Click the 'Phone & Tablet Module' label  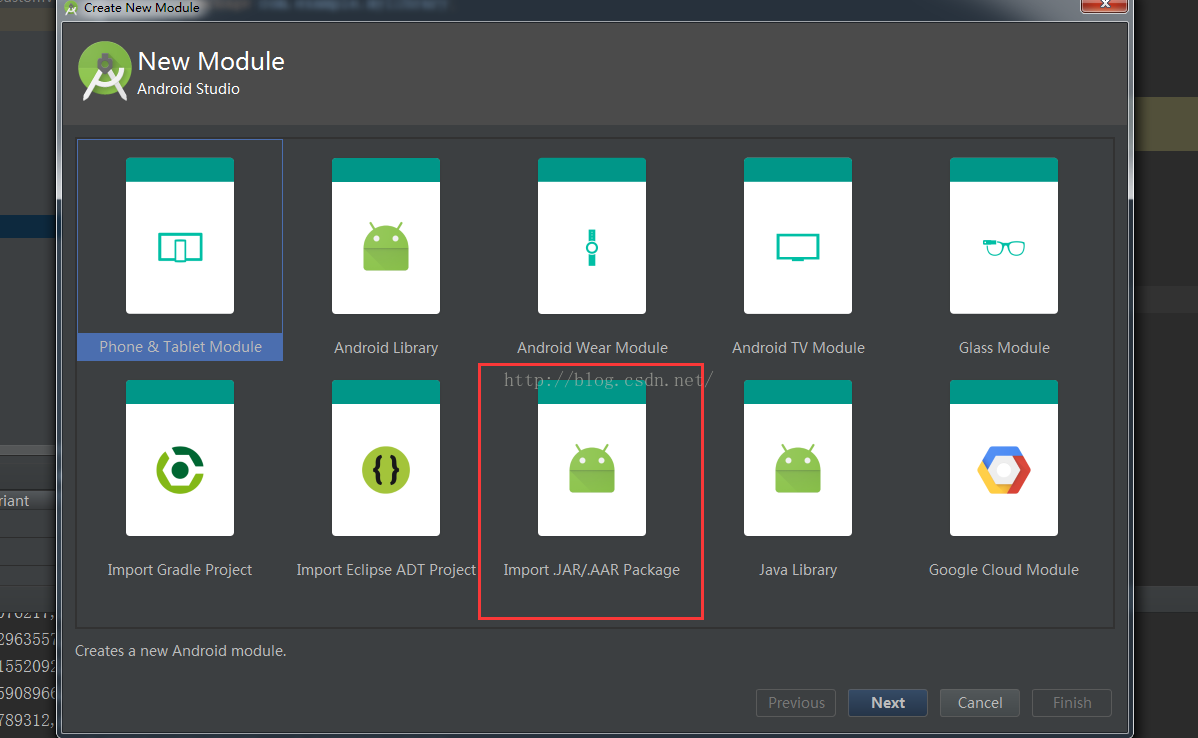[180, 347]
